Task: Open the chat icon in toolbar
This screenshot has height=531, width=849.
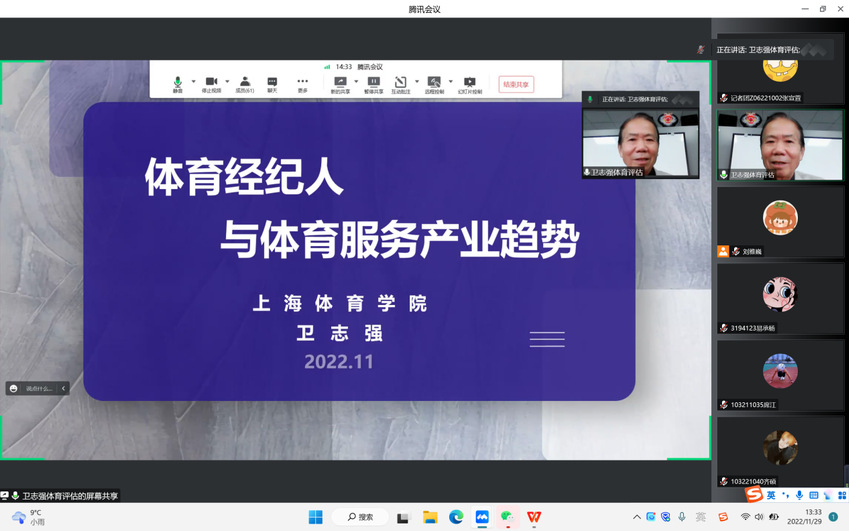Action: click(x=272, y=83)
